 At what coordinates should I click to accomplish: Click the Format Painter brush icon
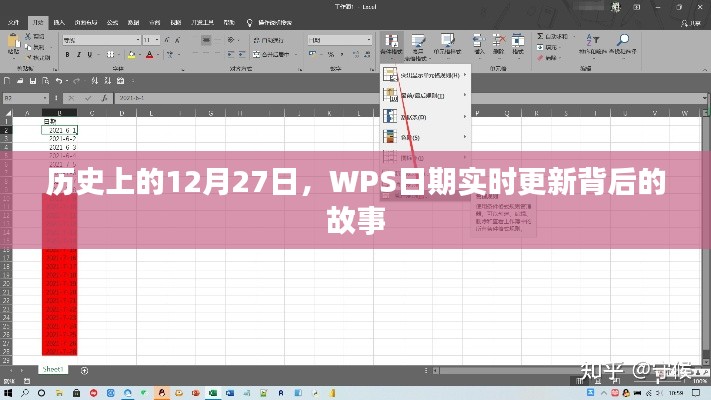(x=29, y=58)
